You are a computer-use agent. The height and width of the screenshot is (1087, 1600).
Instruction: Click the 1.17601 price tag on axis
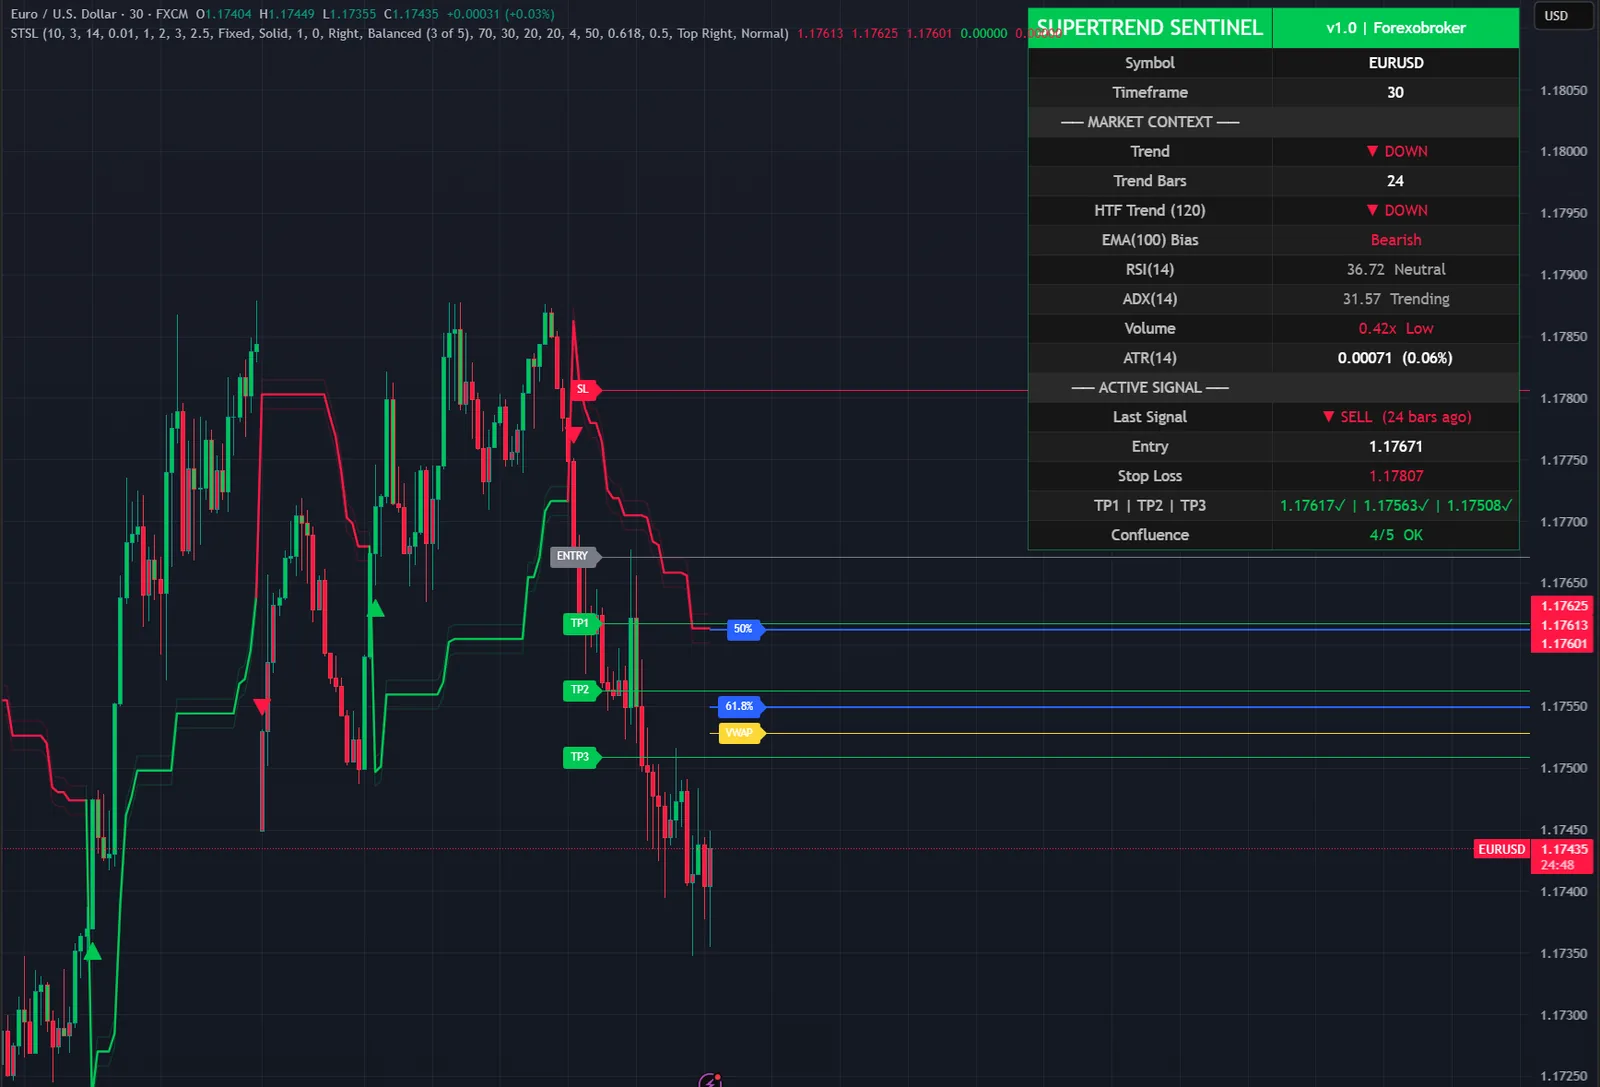(x=1563, y=644)
